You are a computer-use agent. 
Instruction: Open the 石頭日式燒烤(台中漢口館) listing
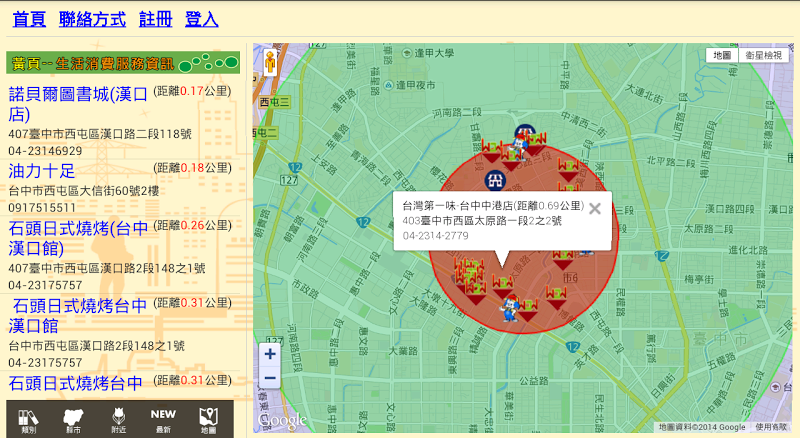78,238
